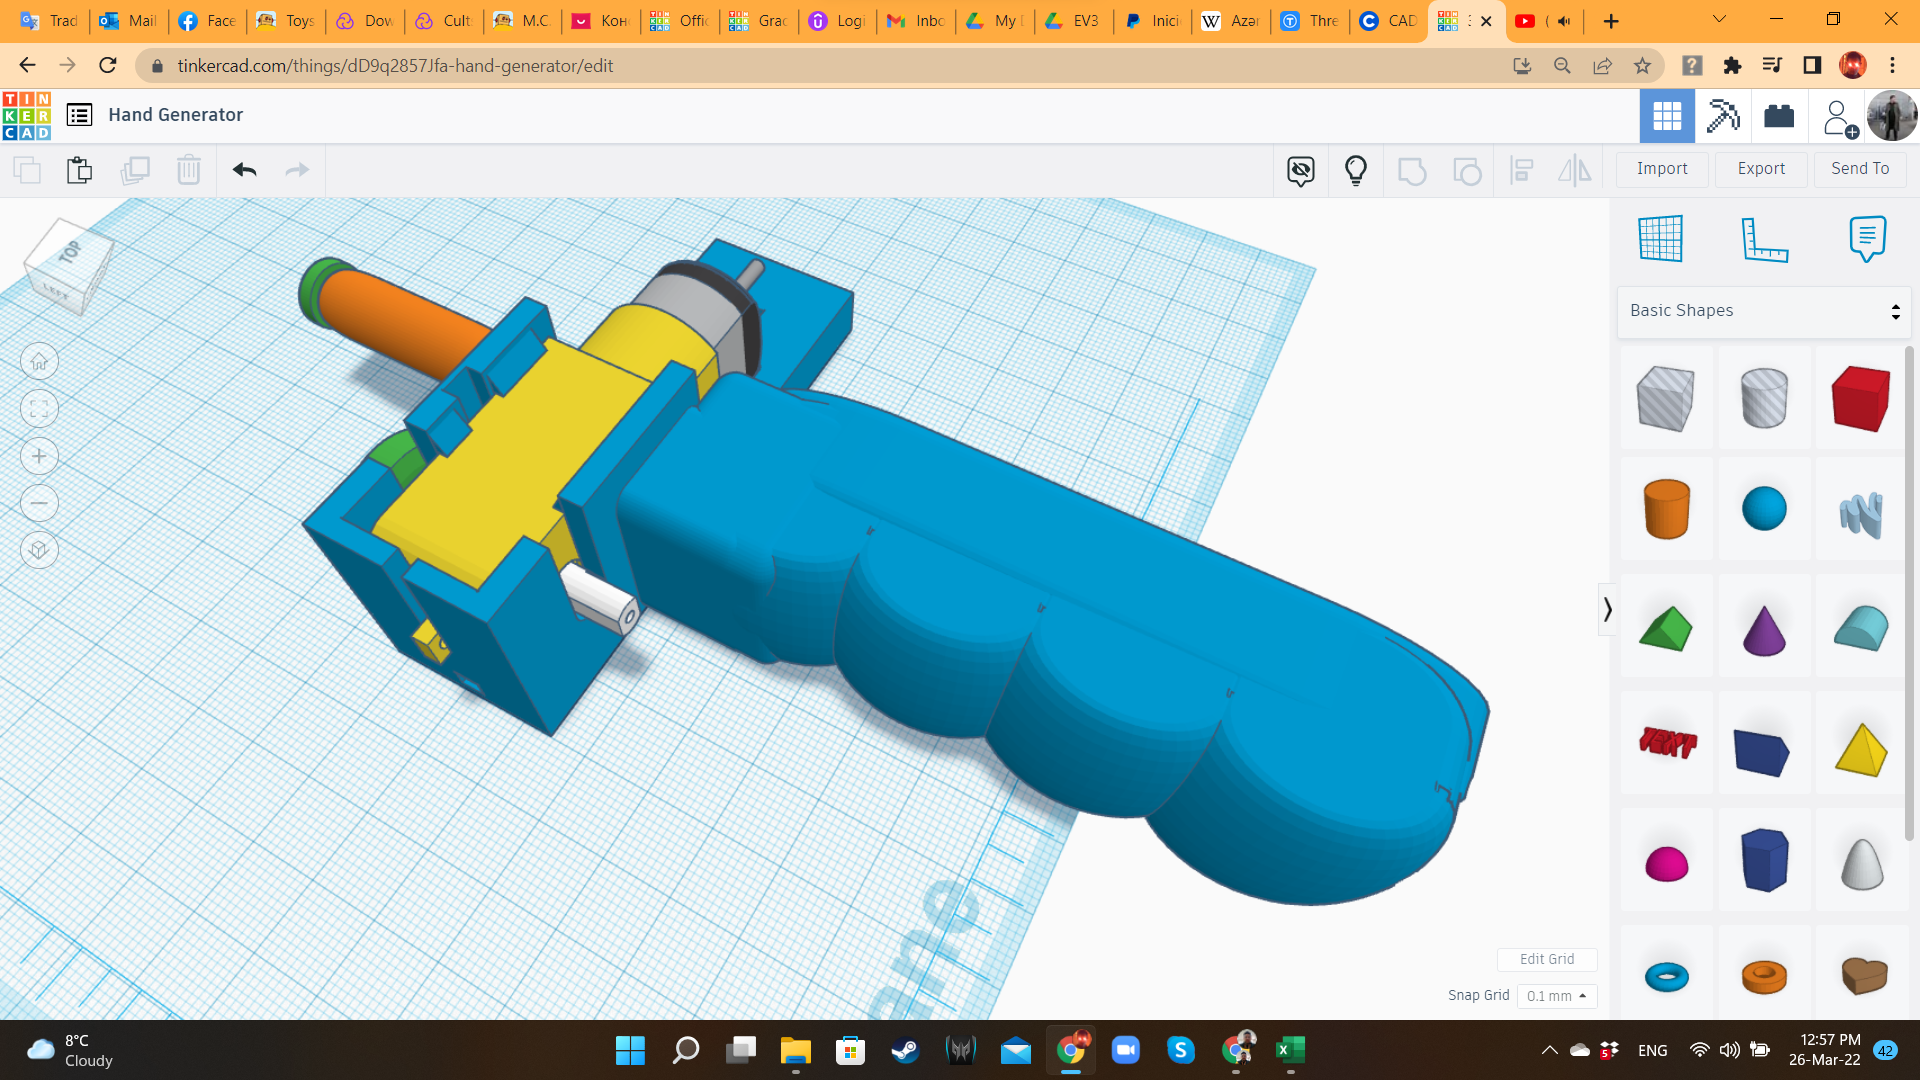The width and height of the screenshot is (1920, 1080).
Task: Select the Sphere shape from Basic Shapes
Action: [1763, 508]
